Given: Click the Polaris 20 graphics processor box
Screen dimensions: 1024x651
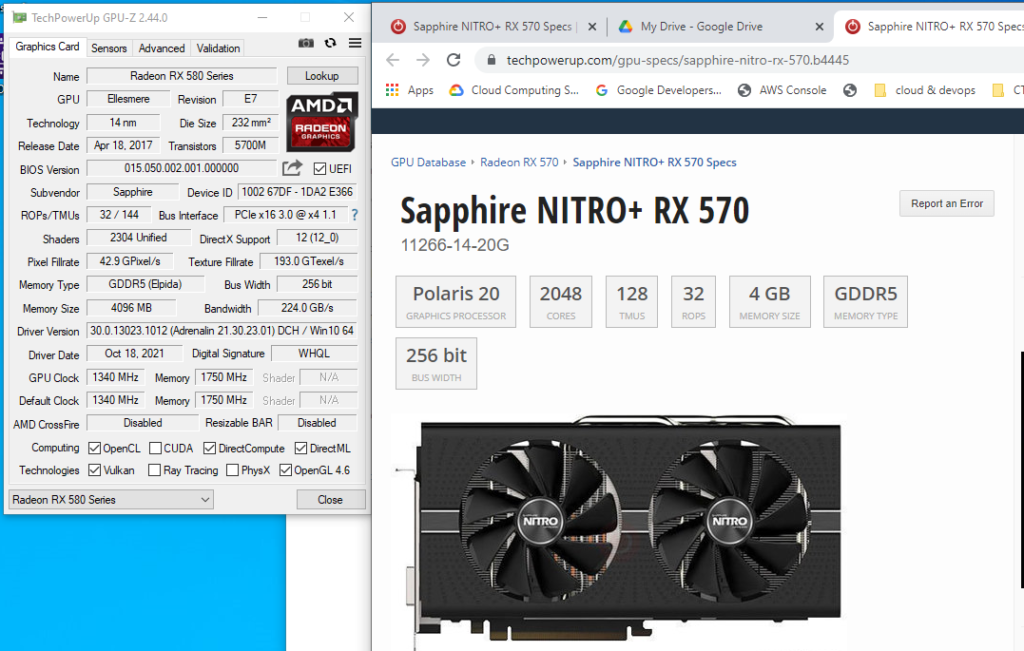Looking at the screenshot, I should (x=456, y=301).
